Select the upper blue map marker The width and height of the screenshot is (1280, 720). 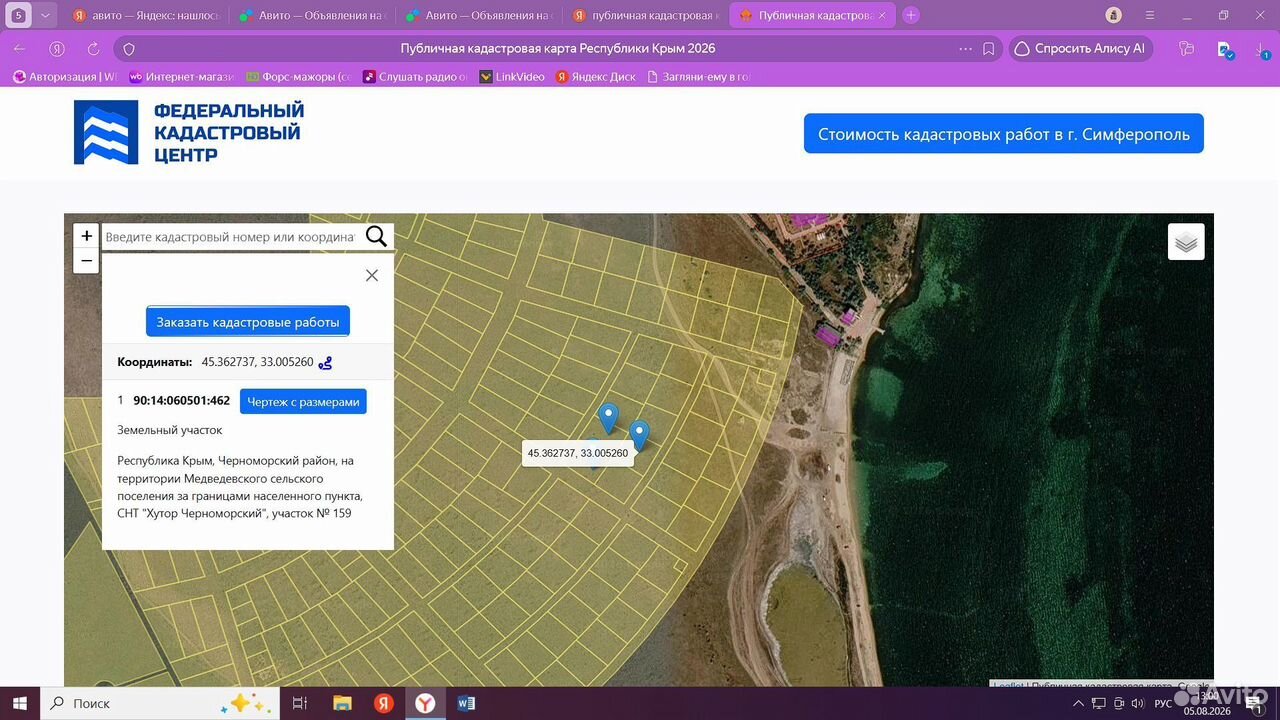[x=608, y=417]
